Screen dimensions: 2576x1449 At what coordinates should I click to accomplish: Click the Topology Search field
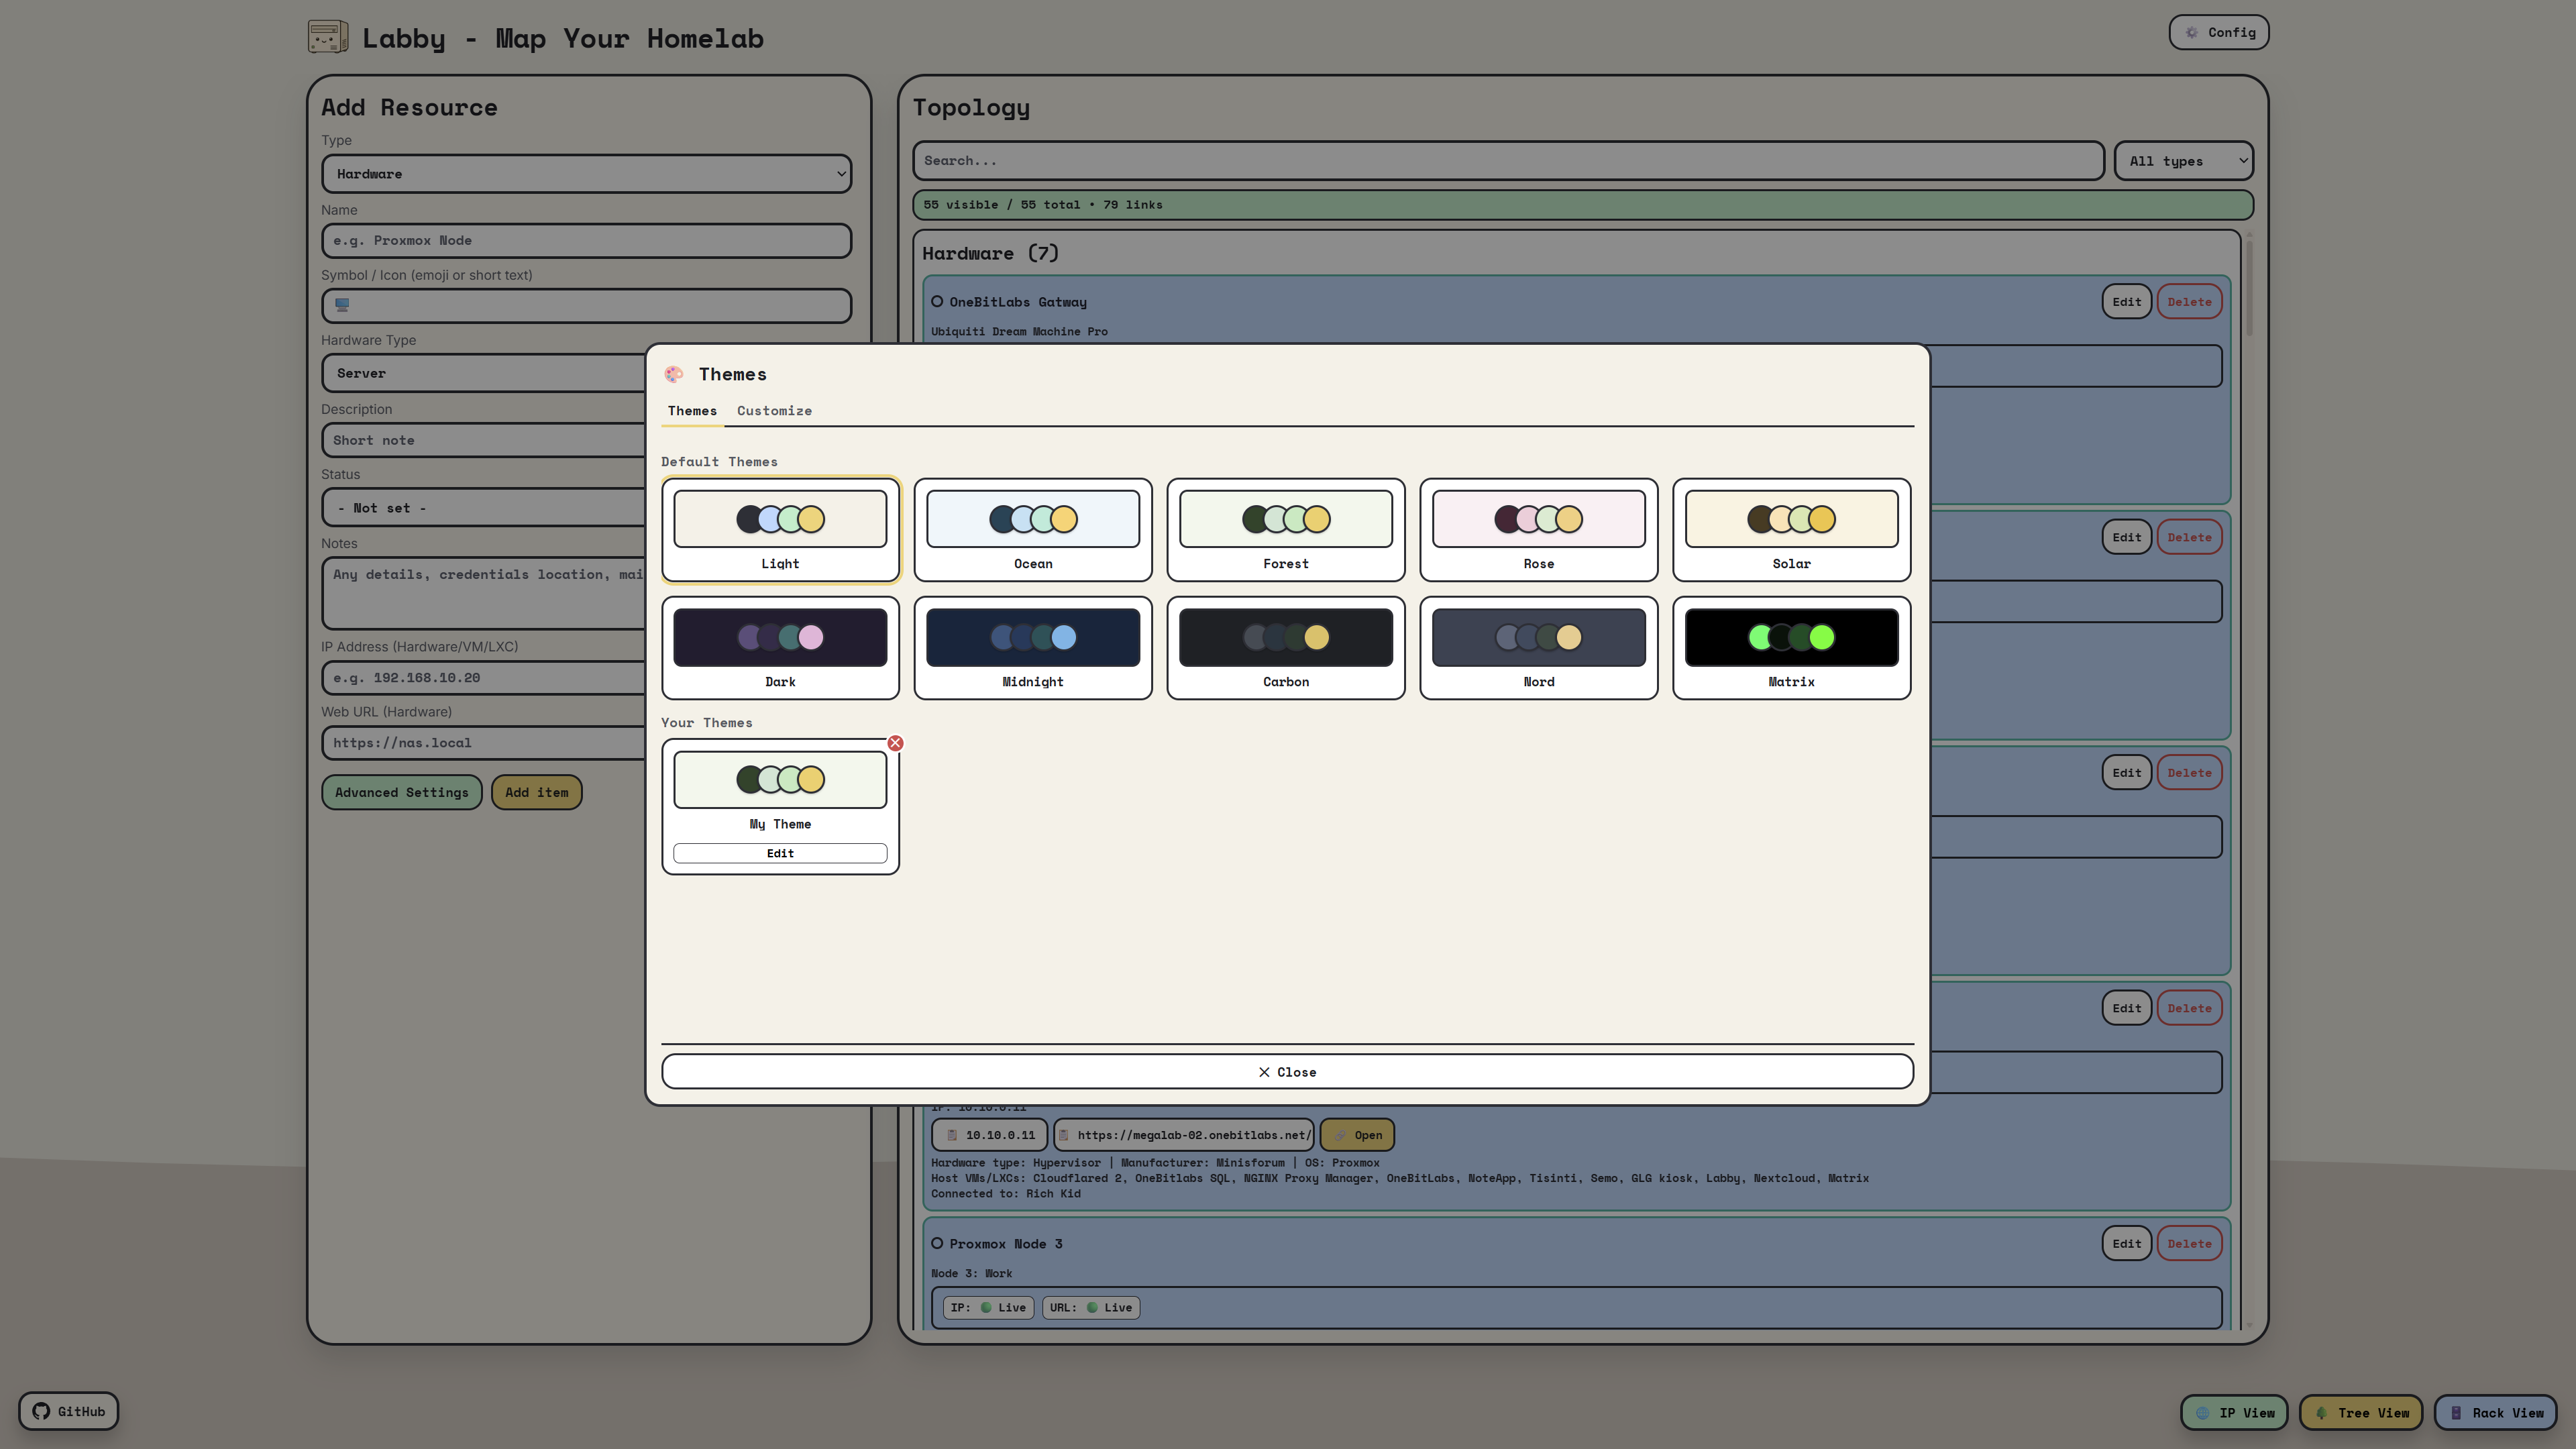pyautogui.click(x=1508, y=161)
